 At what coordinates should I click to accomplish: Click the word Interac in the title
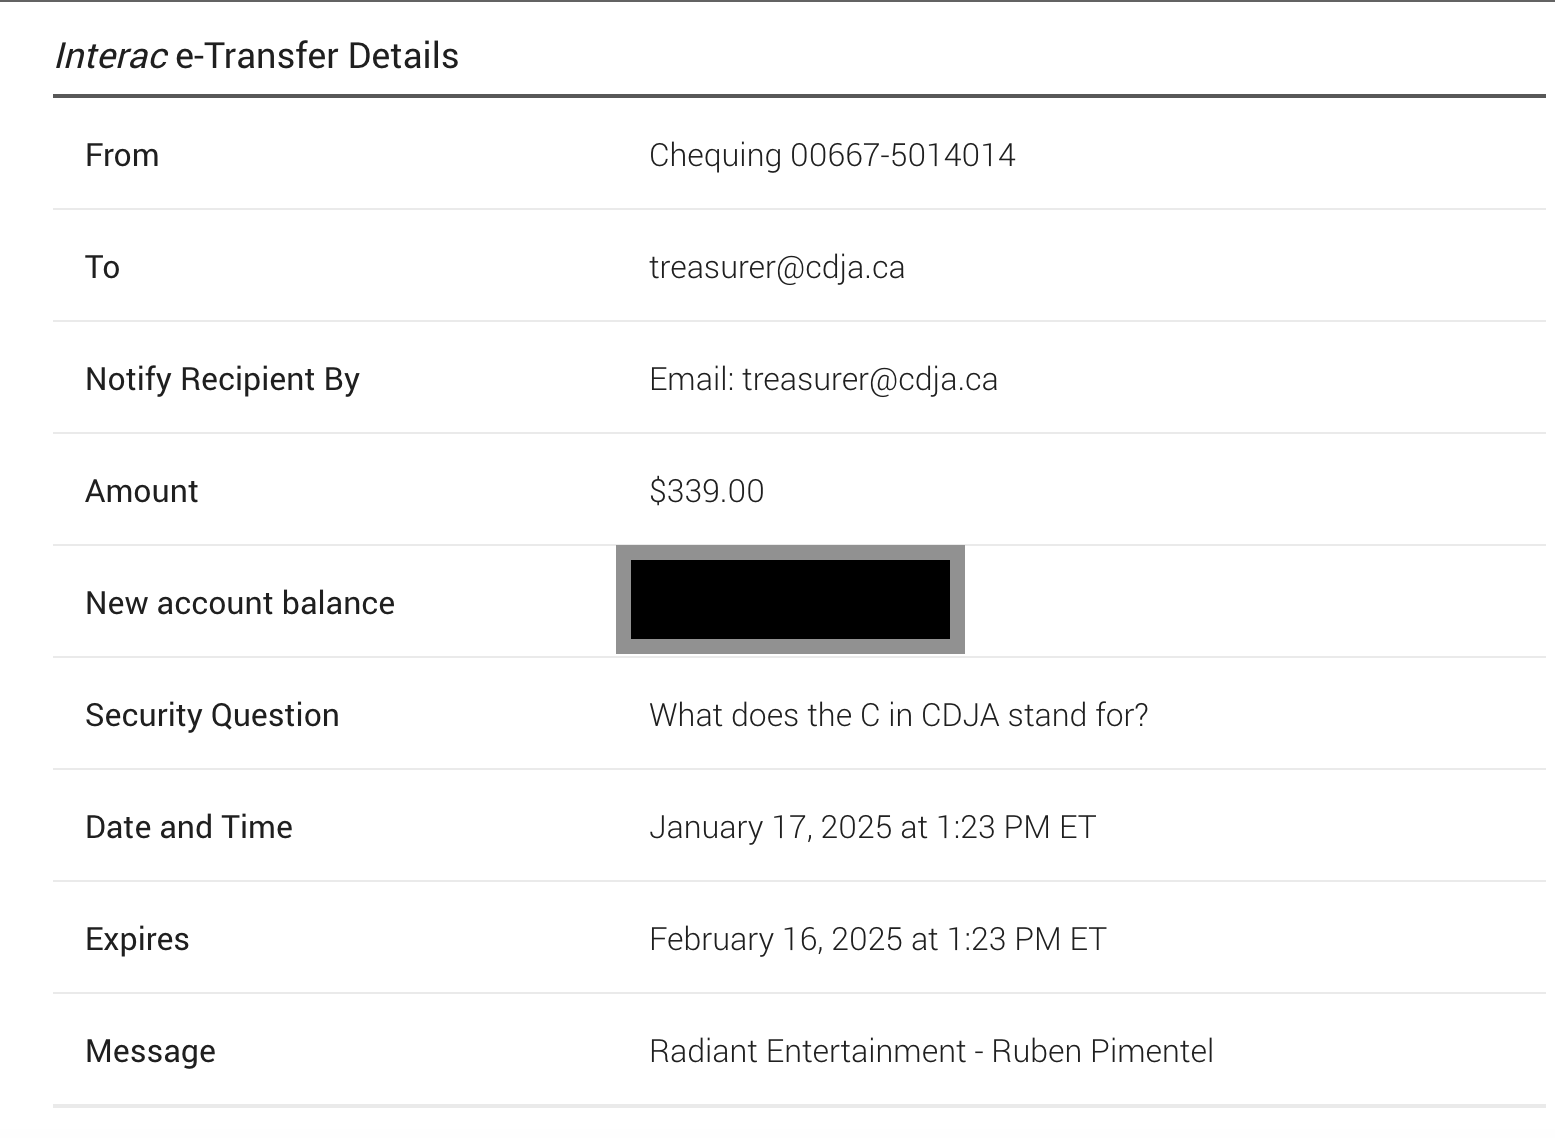(111, 56)
